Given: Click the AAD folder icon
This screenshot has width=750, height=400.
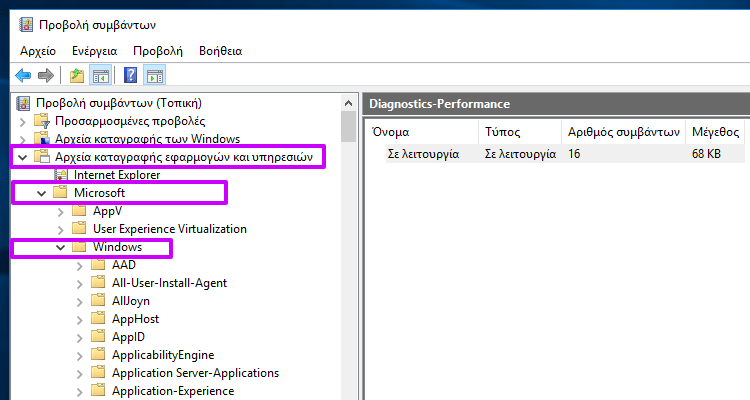Looking at the screenshot, I should click(98, 265).
